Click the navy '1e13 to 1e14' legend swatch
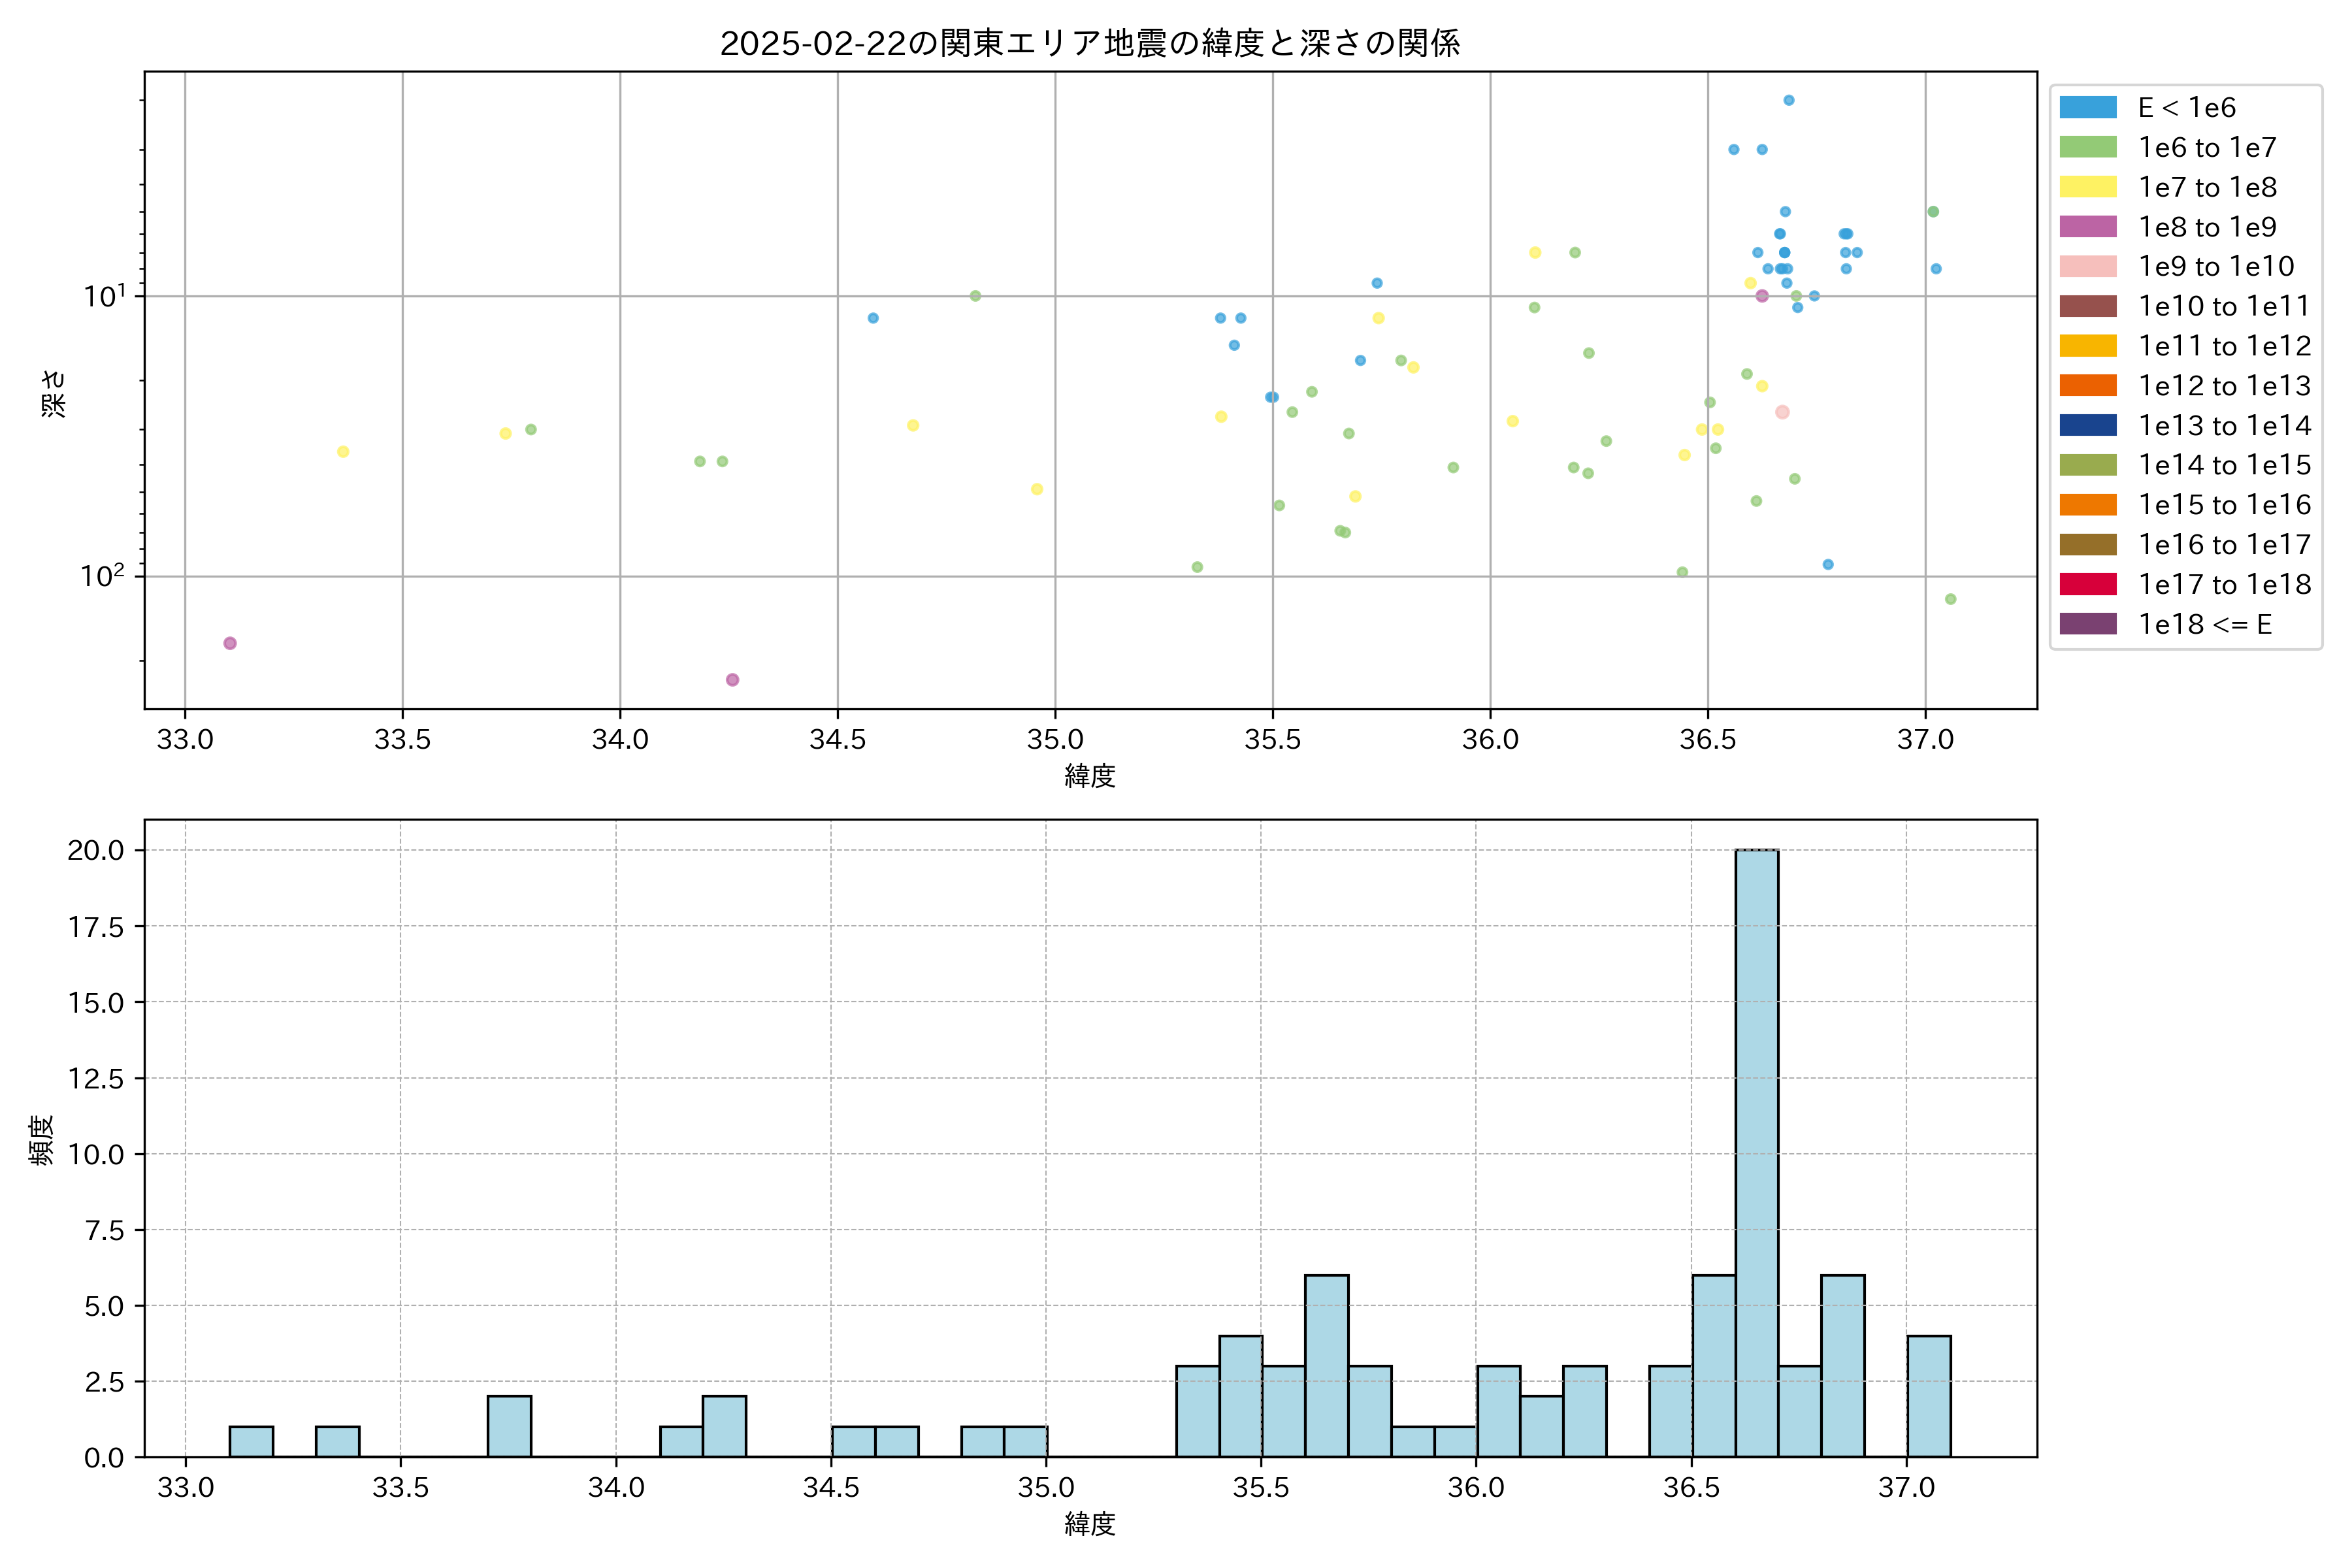 [x=2087, y=425]
